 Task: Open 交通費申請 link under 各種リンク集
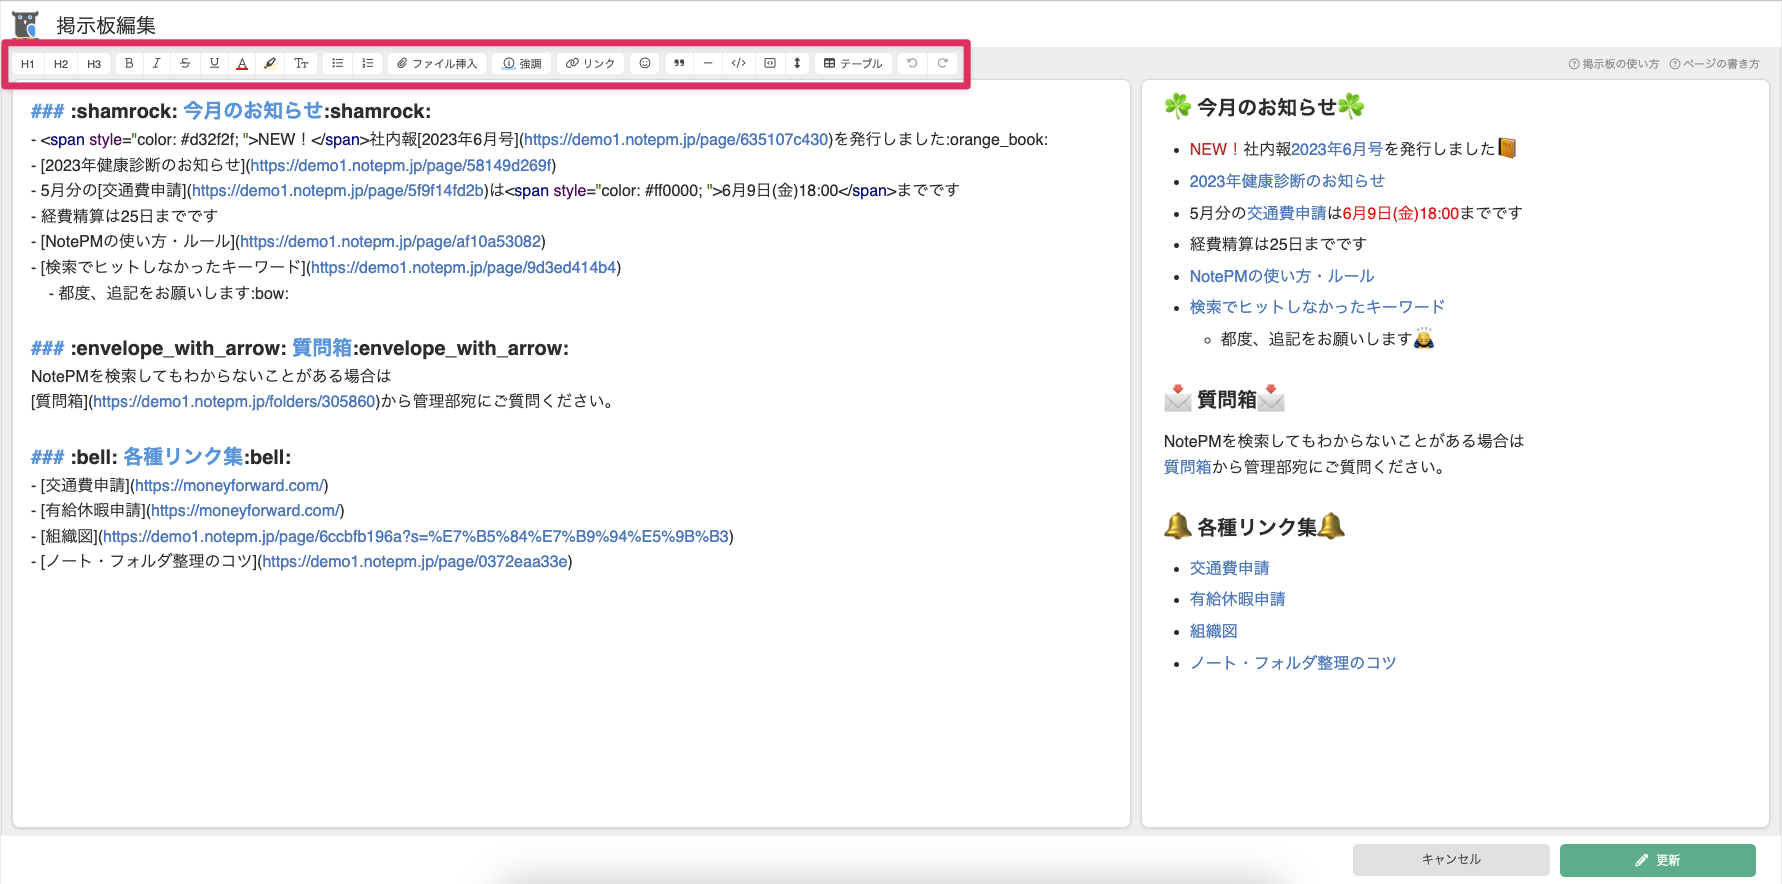tap(1229, 568)
